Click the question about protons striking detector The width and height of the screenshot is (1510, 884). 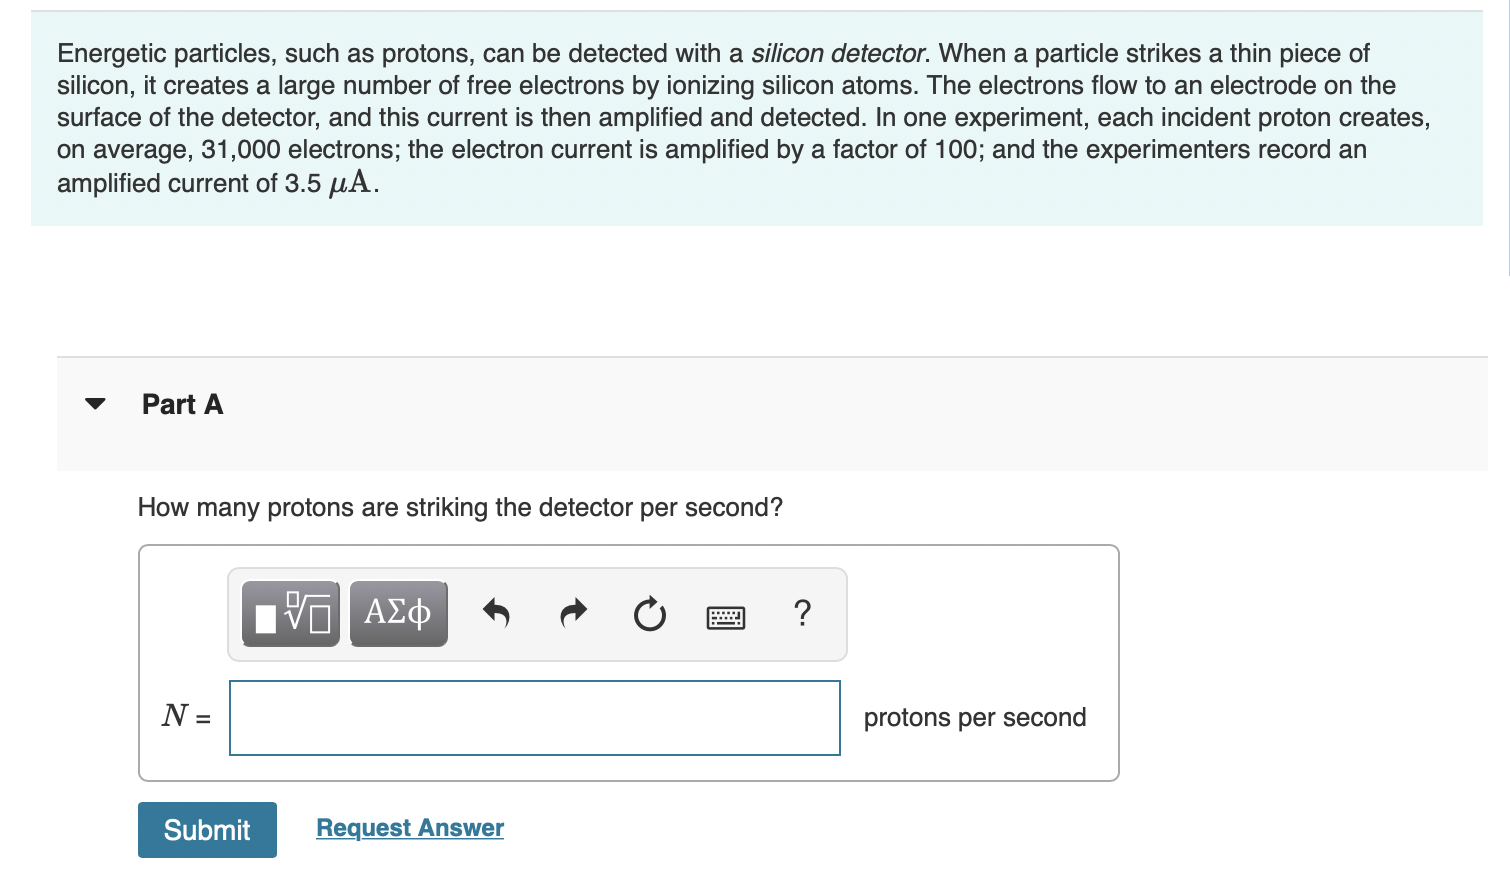[460, 508]
